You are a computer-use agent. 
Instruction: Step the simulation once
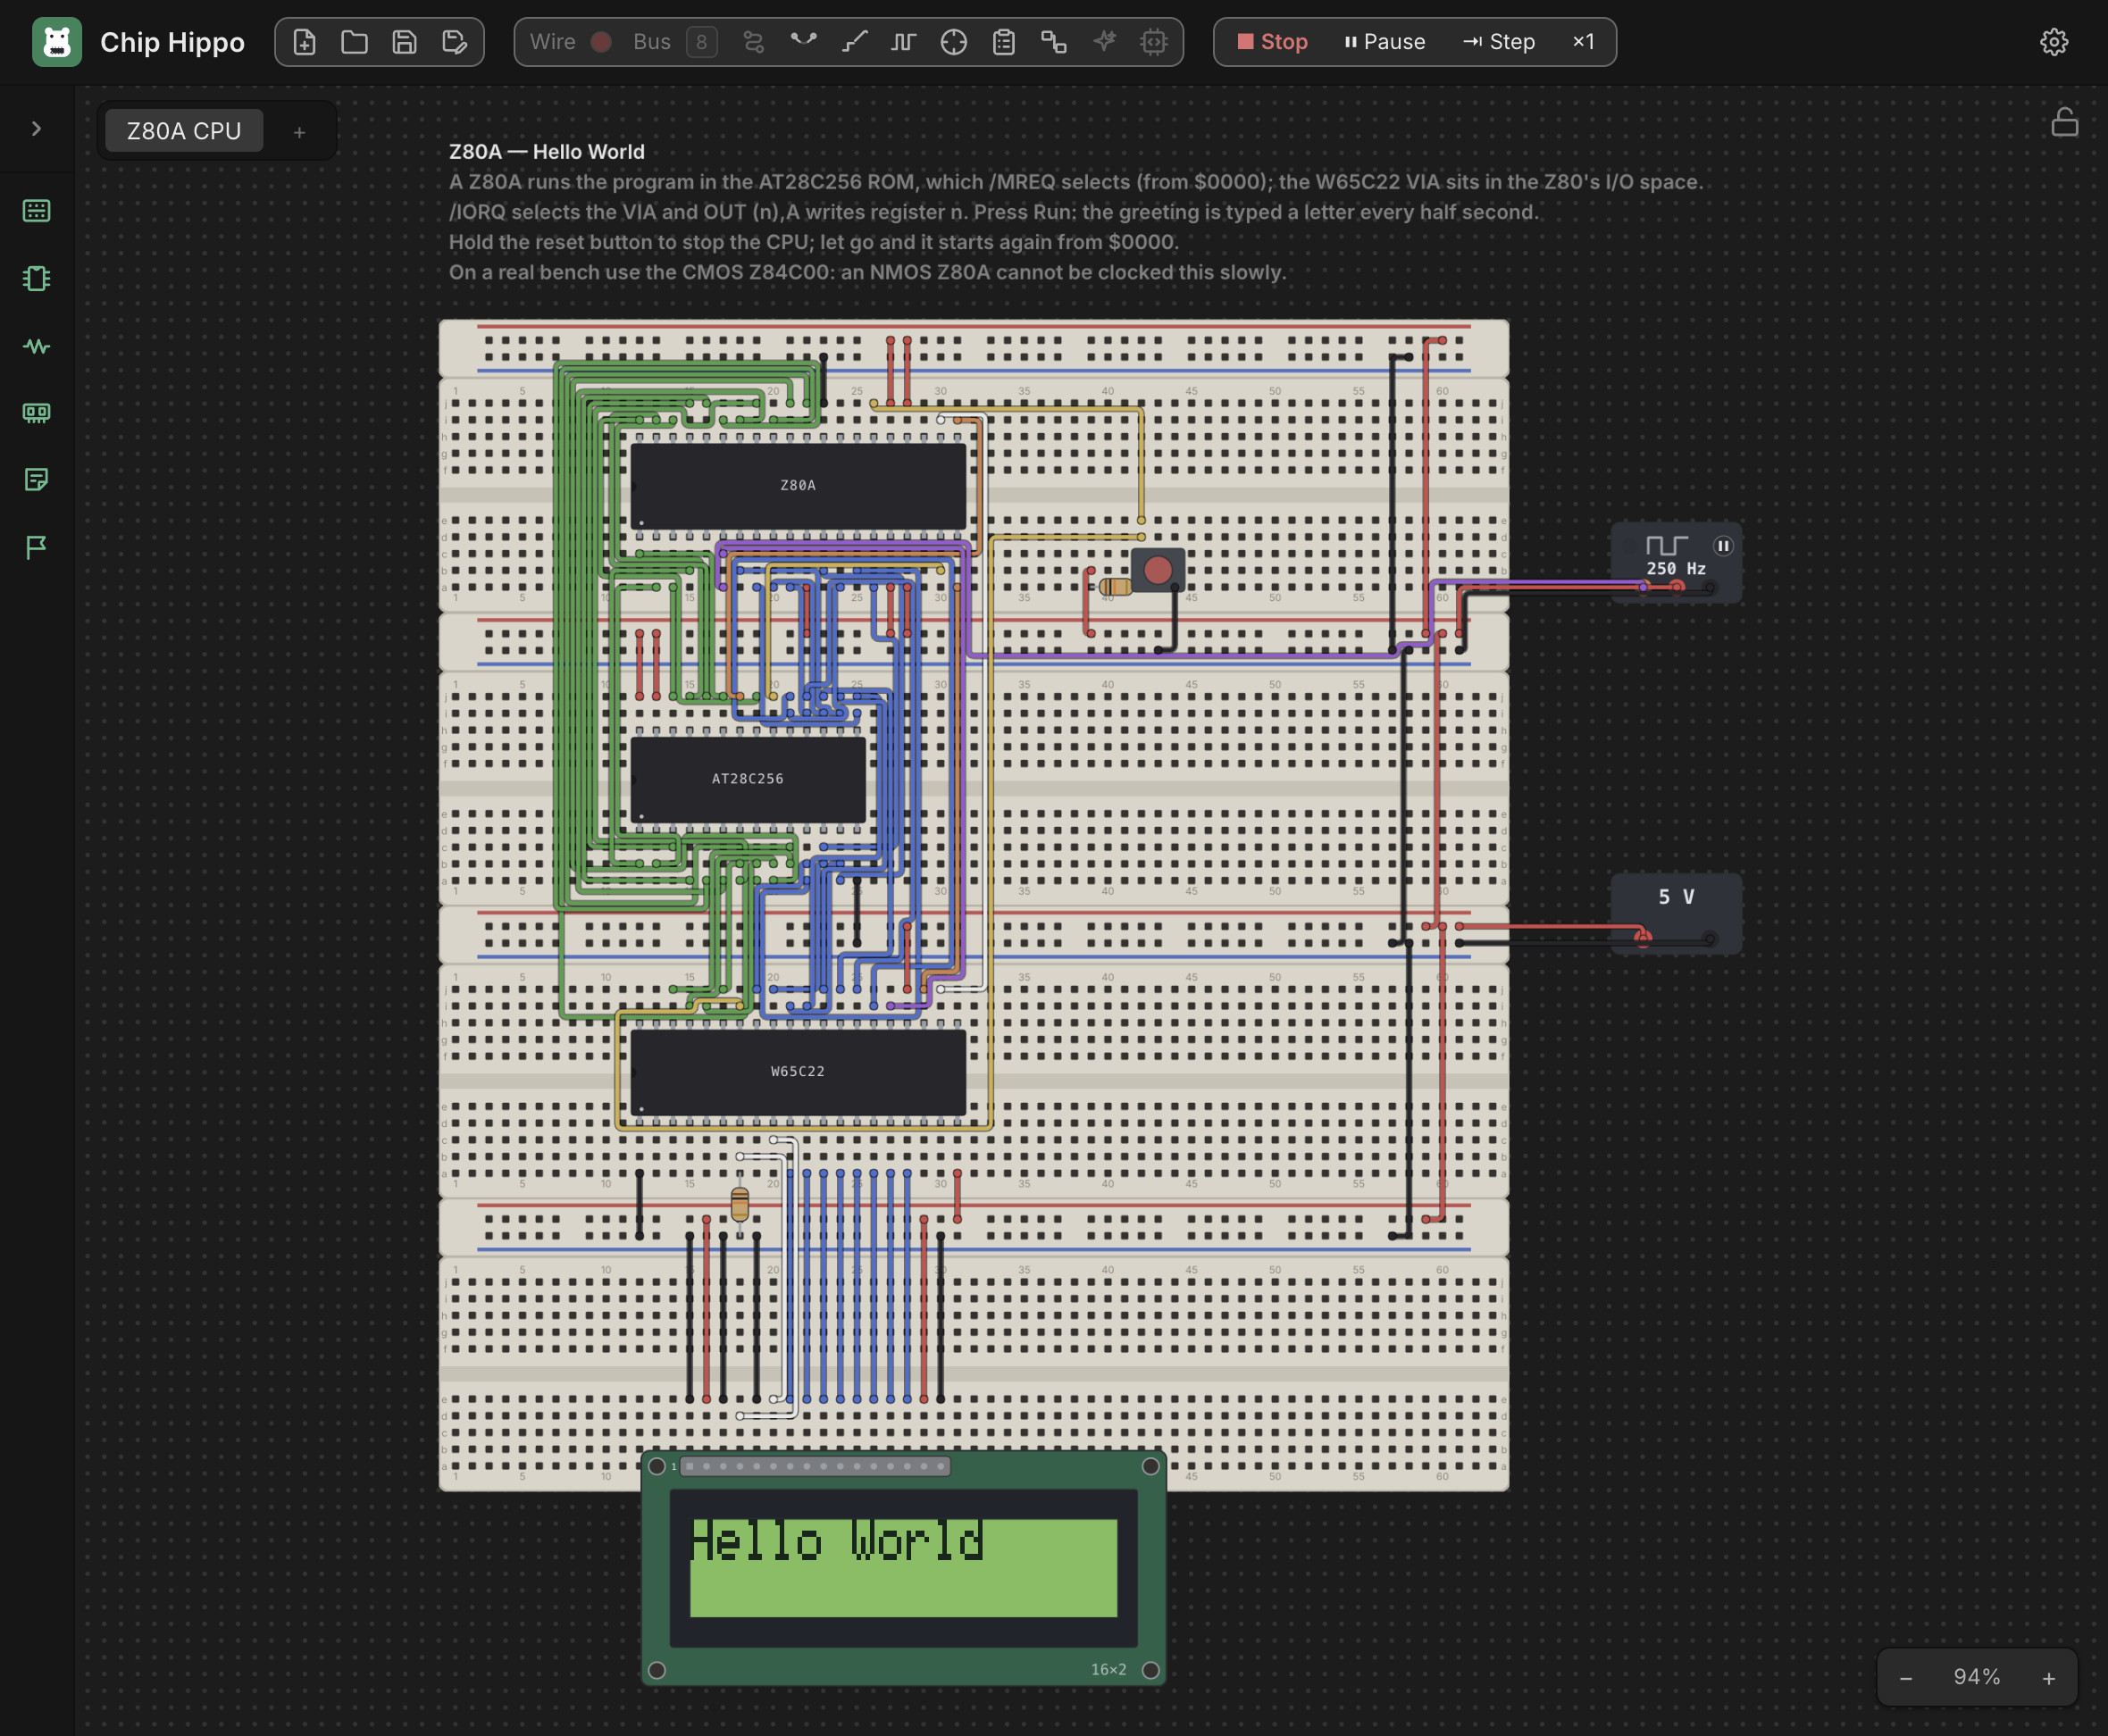pos(1498,42)
